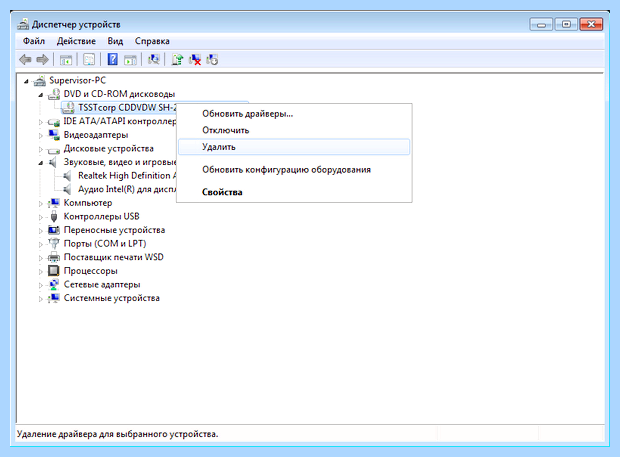Select the Сетевые адаптеры network icon
The width and height of the screenshot is (620, 457).
point(54,285)
